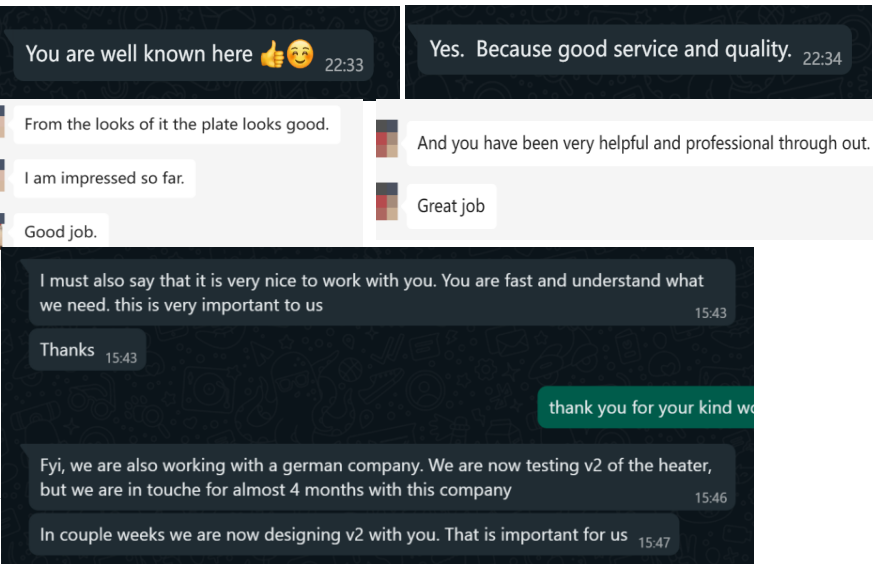
Task: Click the 'designing v2 with you' message
Action: pos(354,534)
